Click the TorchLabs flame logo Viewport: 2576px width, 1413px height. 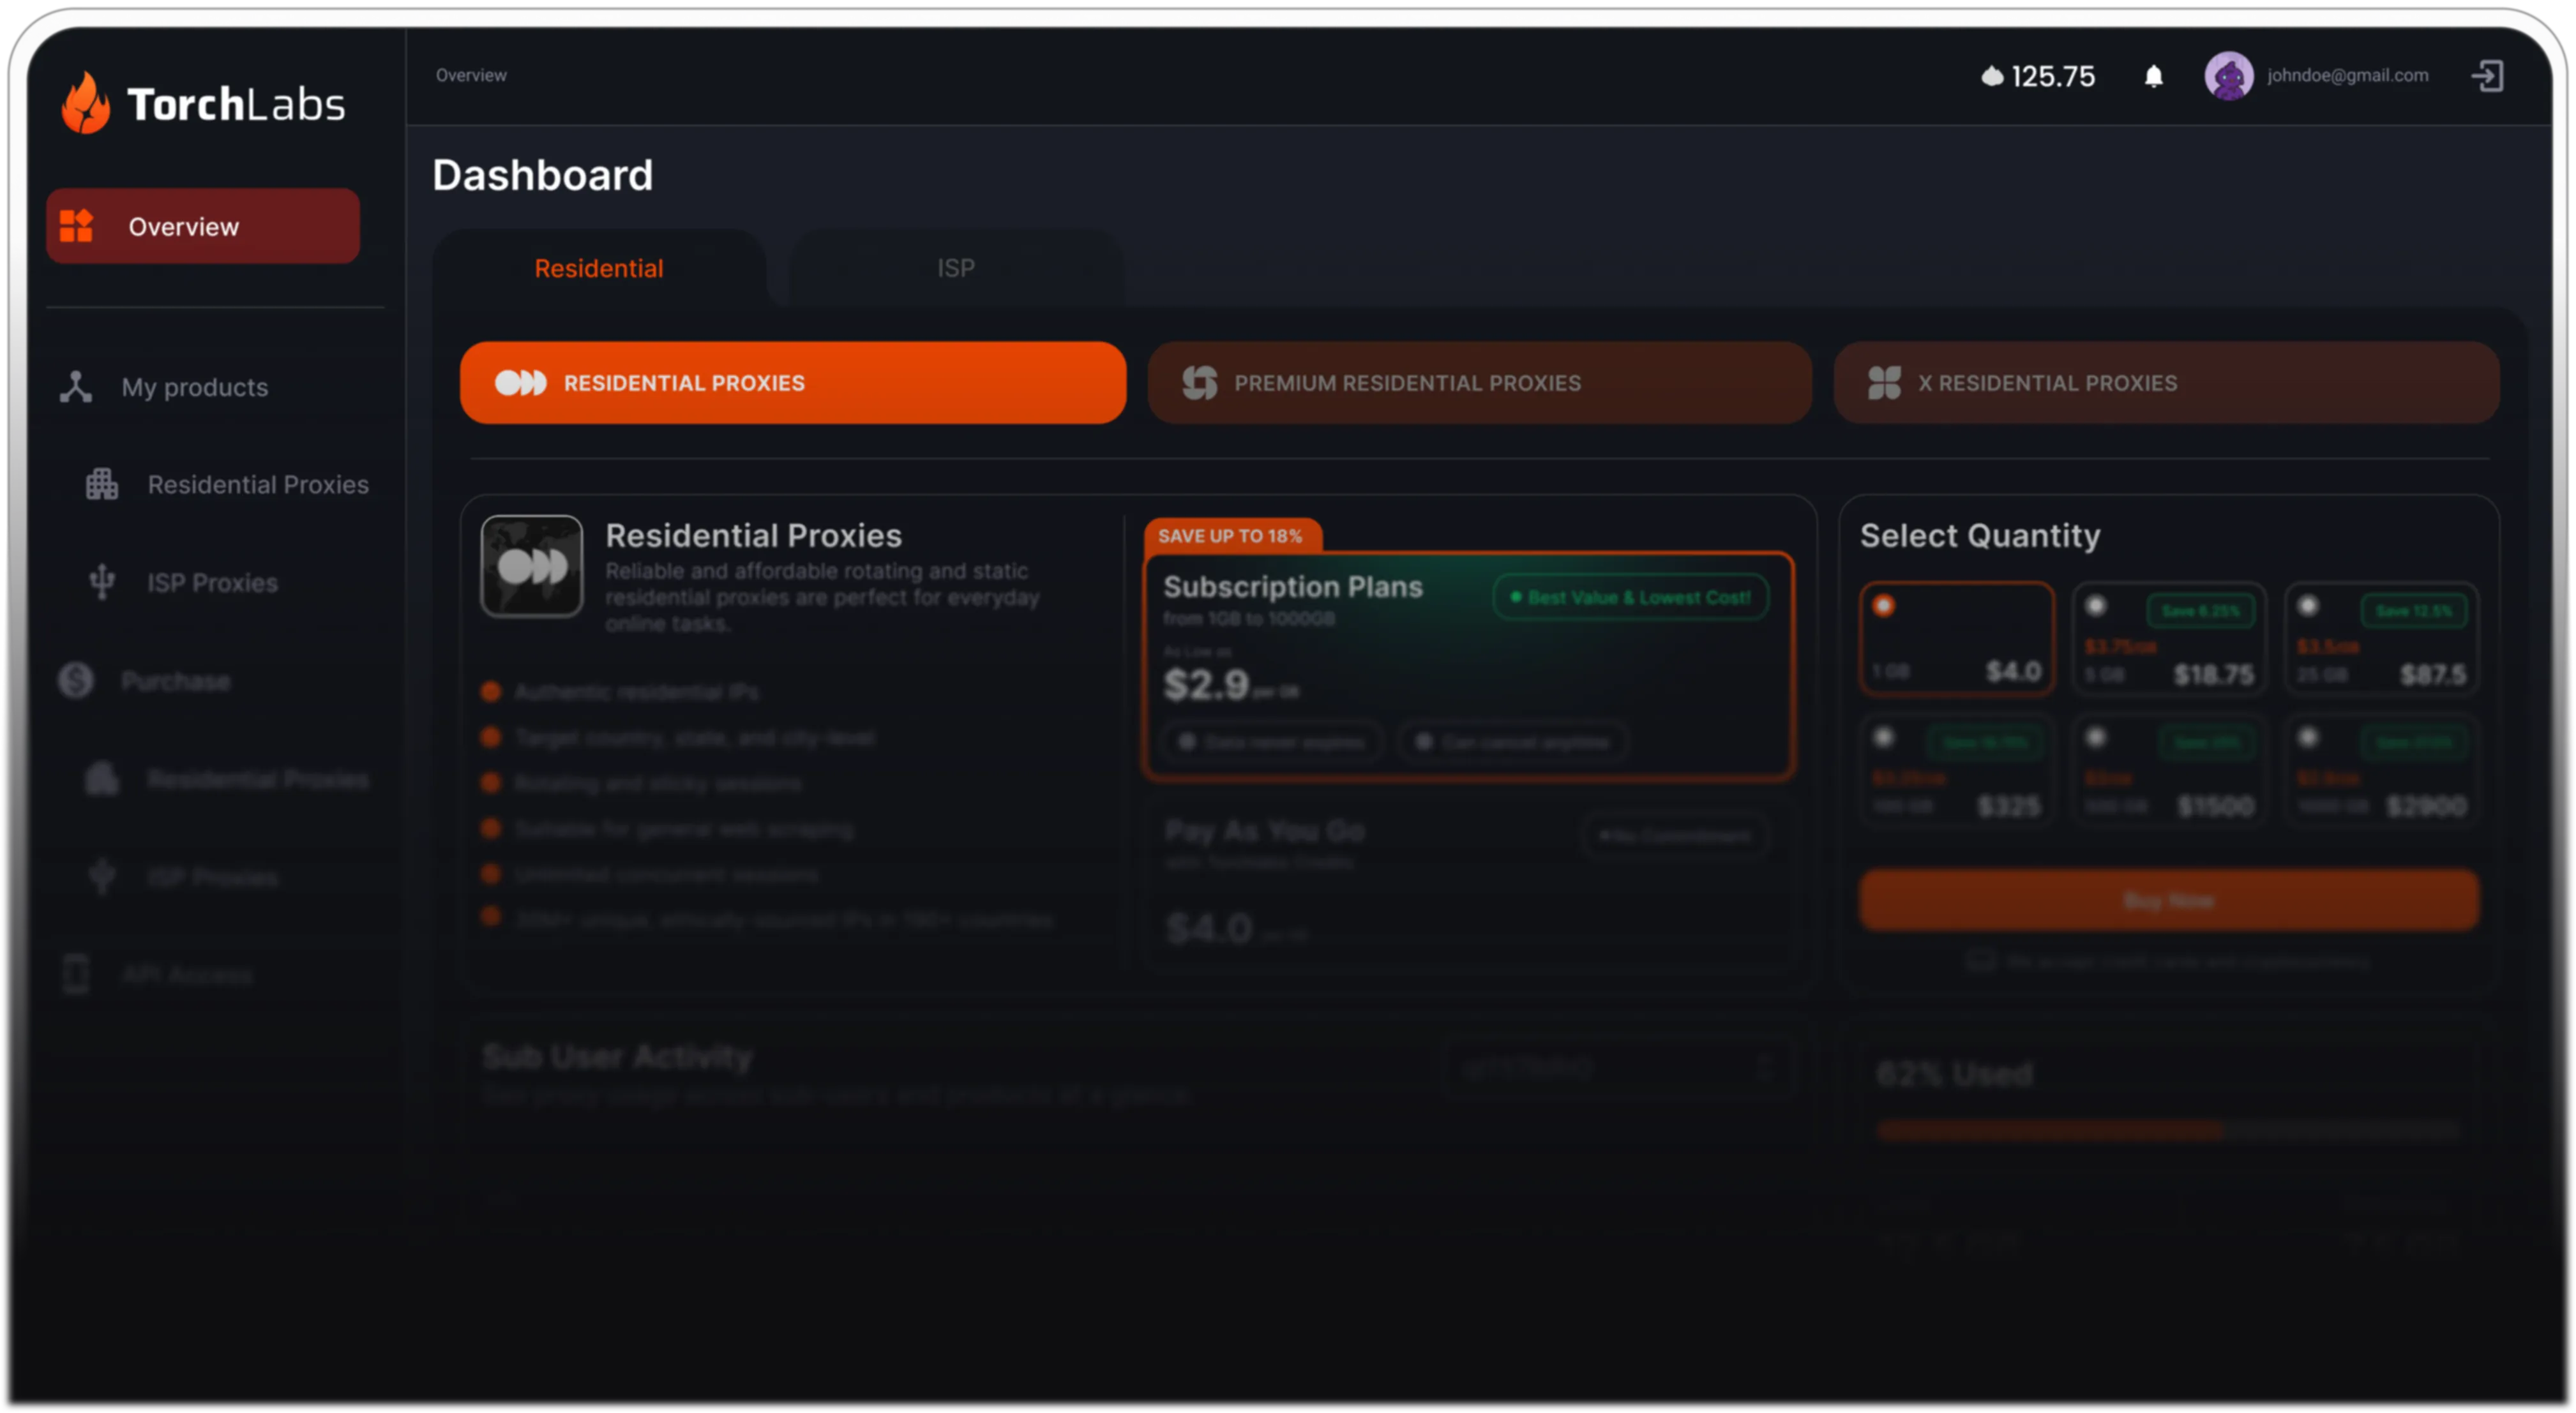[85, 103]
